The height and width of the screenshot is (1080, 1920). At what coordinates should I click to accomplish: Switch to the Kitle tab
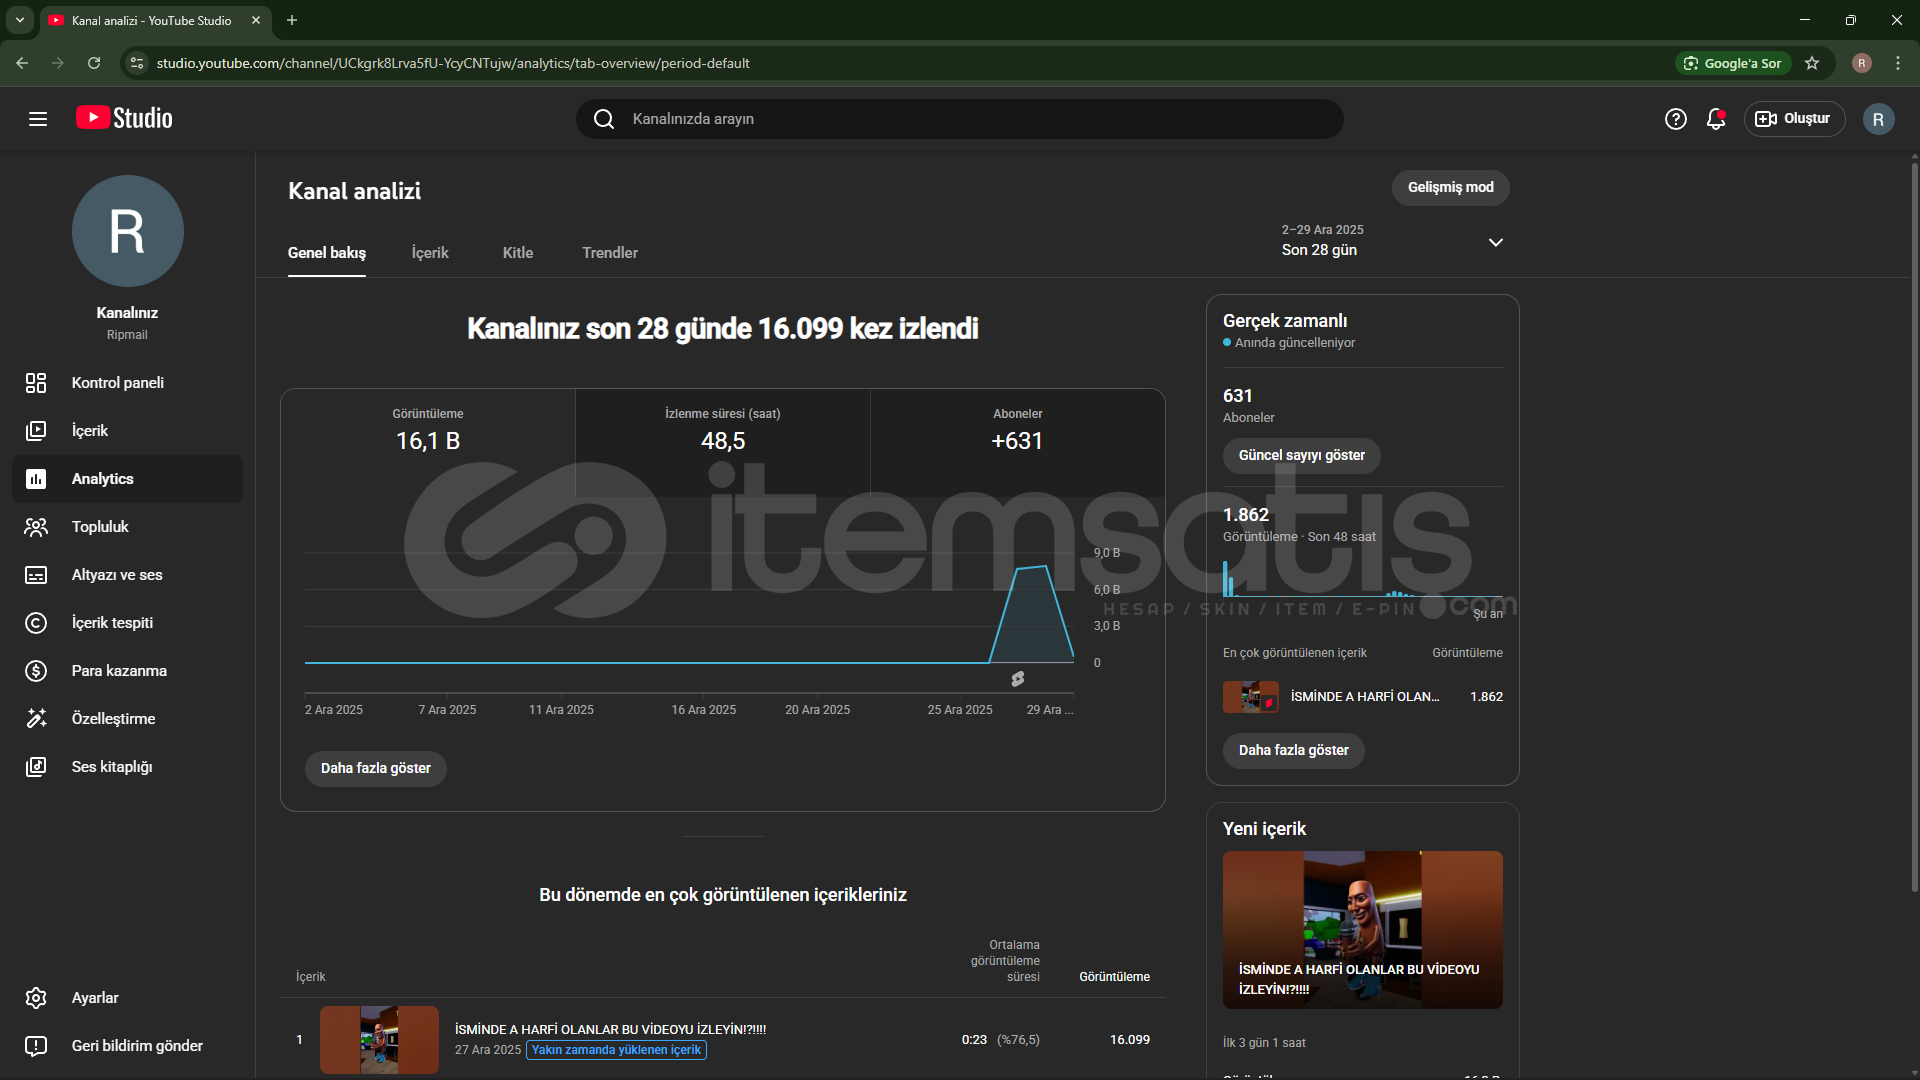coord(517,253)
